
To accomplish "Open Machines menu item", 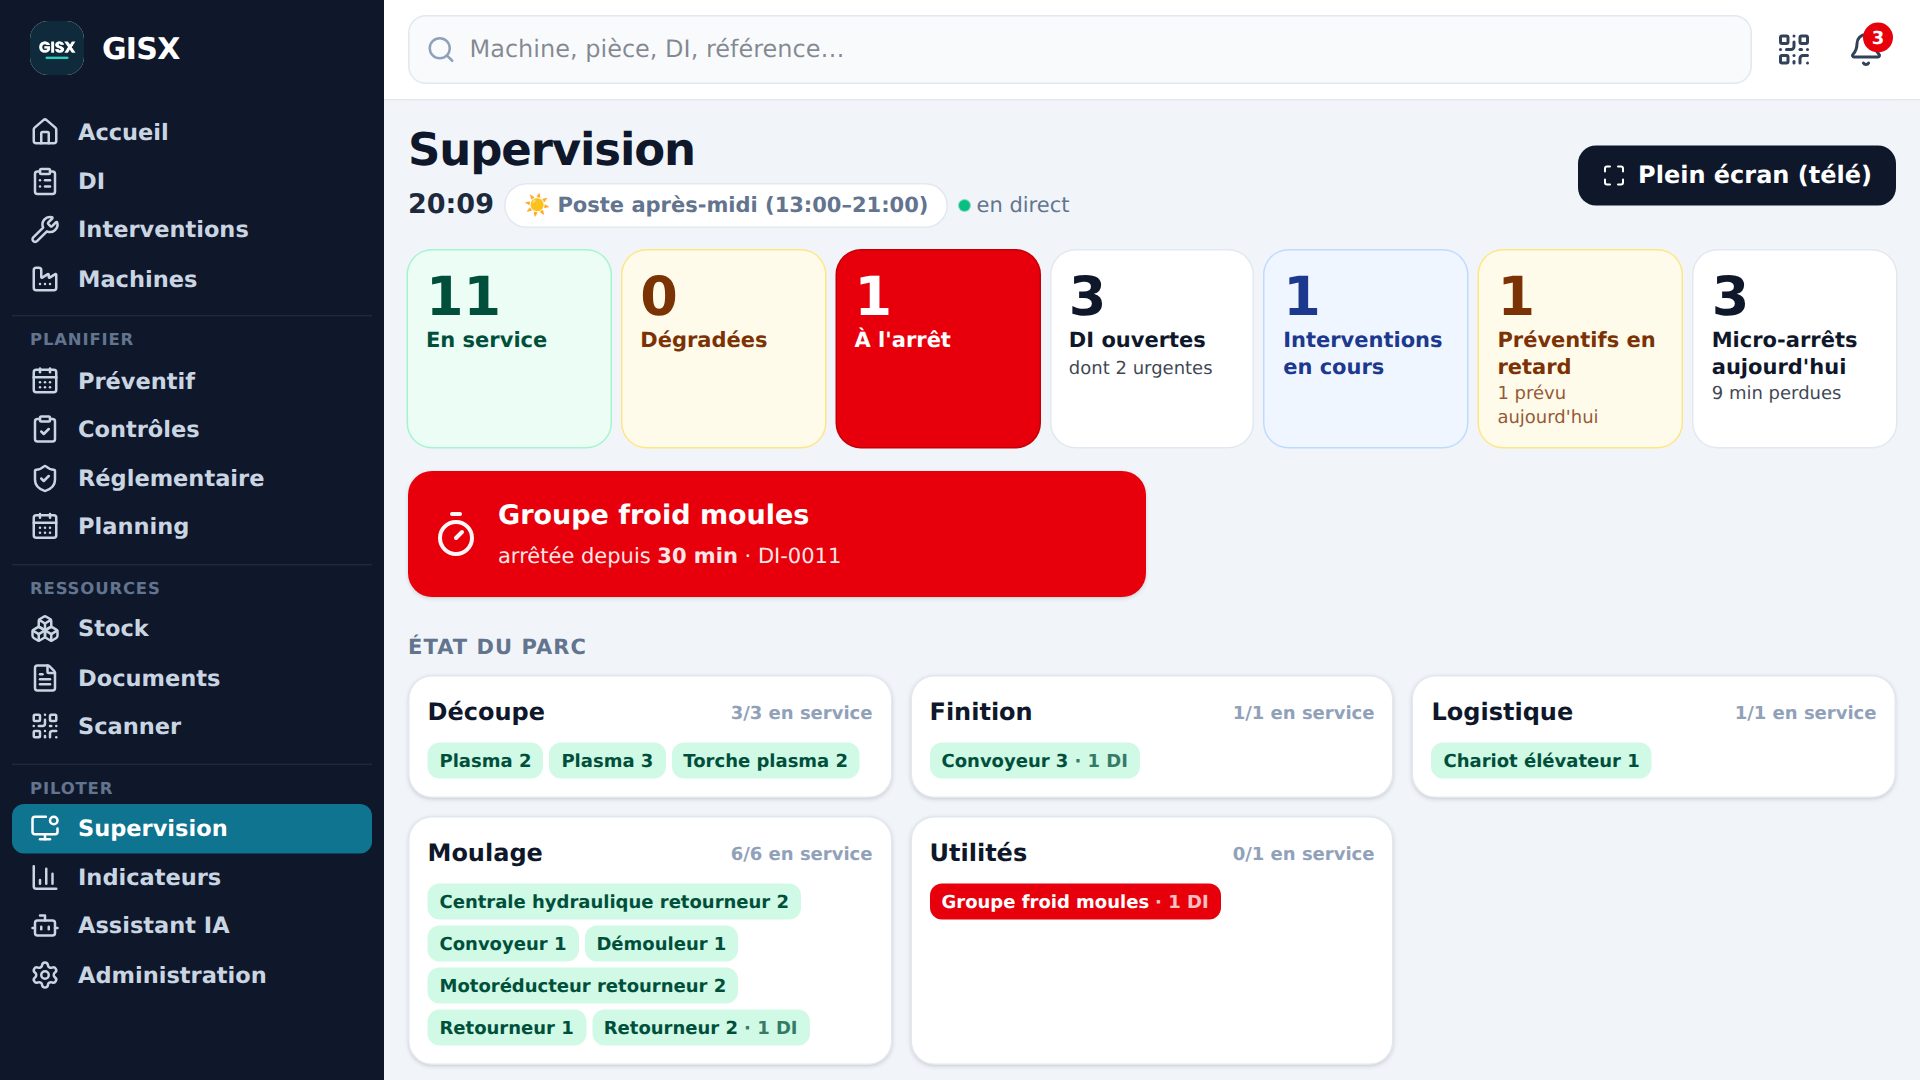I will pos(192,279).
